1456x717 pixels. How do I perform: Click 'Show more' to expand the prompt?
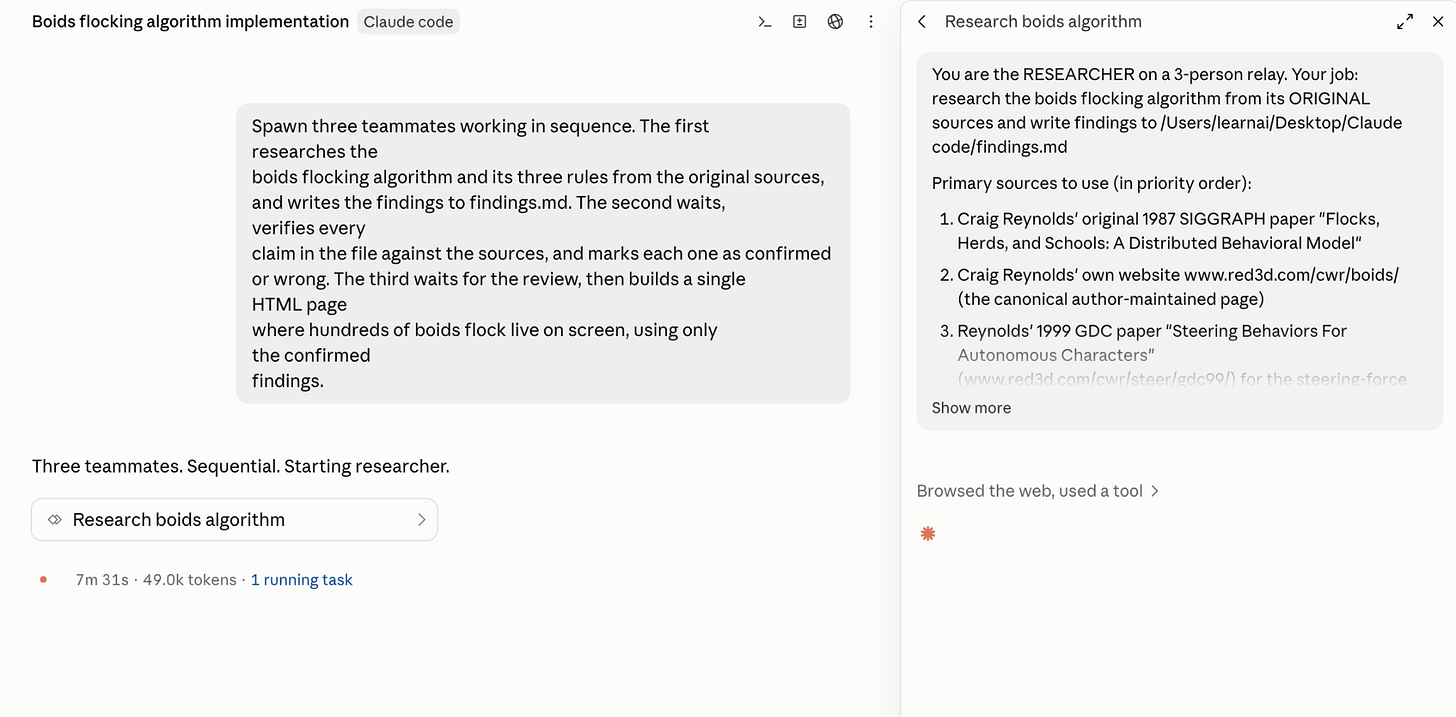[971, 408]
